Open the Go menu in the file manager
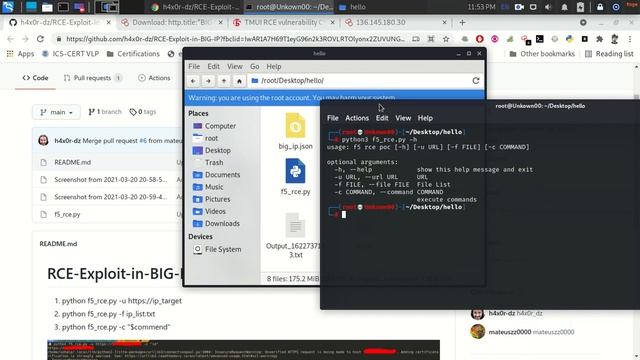 point(255,67)
